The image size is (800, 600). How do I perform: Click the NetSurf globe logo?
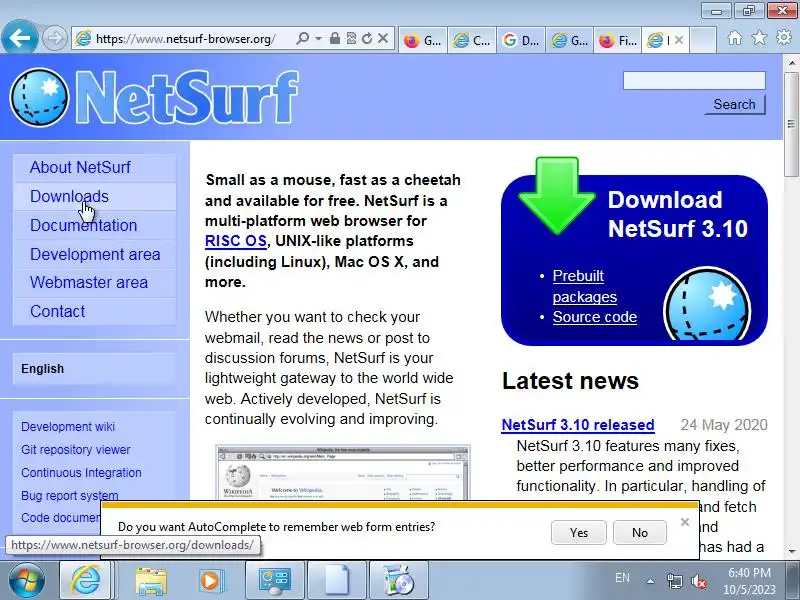39,97
